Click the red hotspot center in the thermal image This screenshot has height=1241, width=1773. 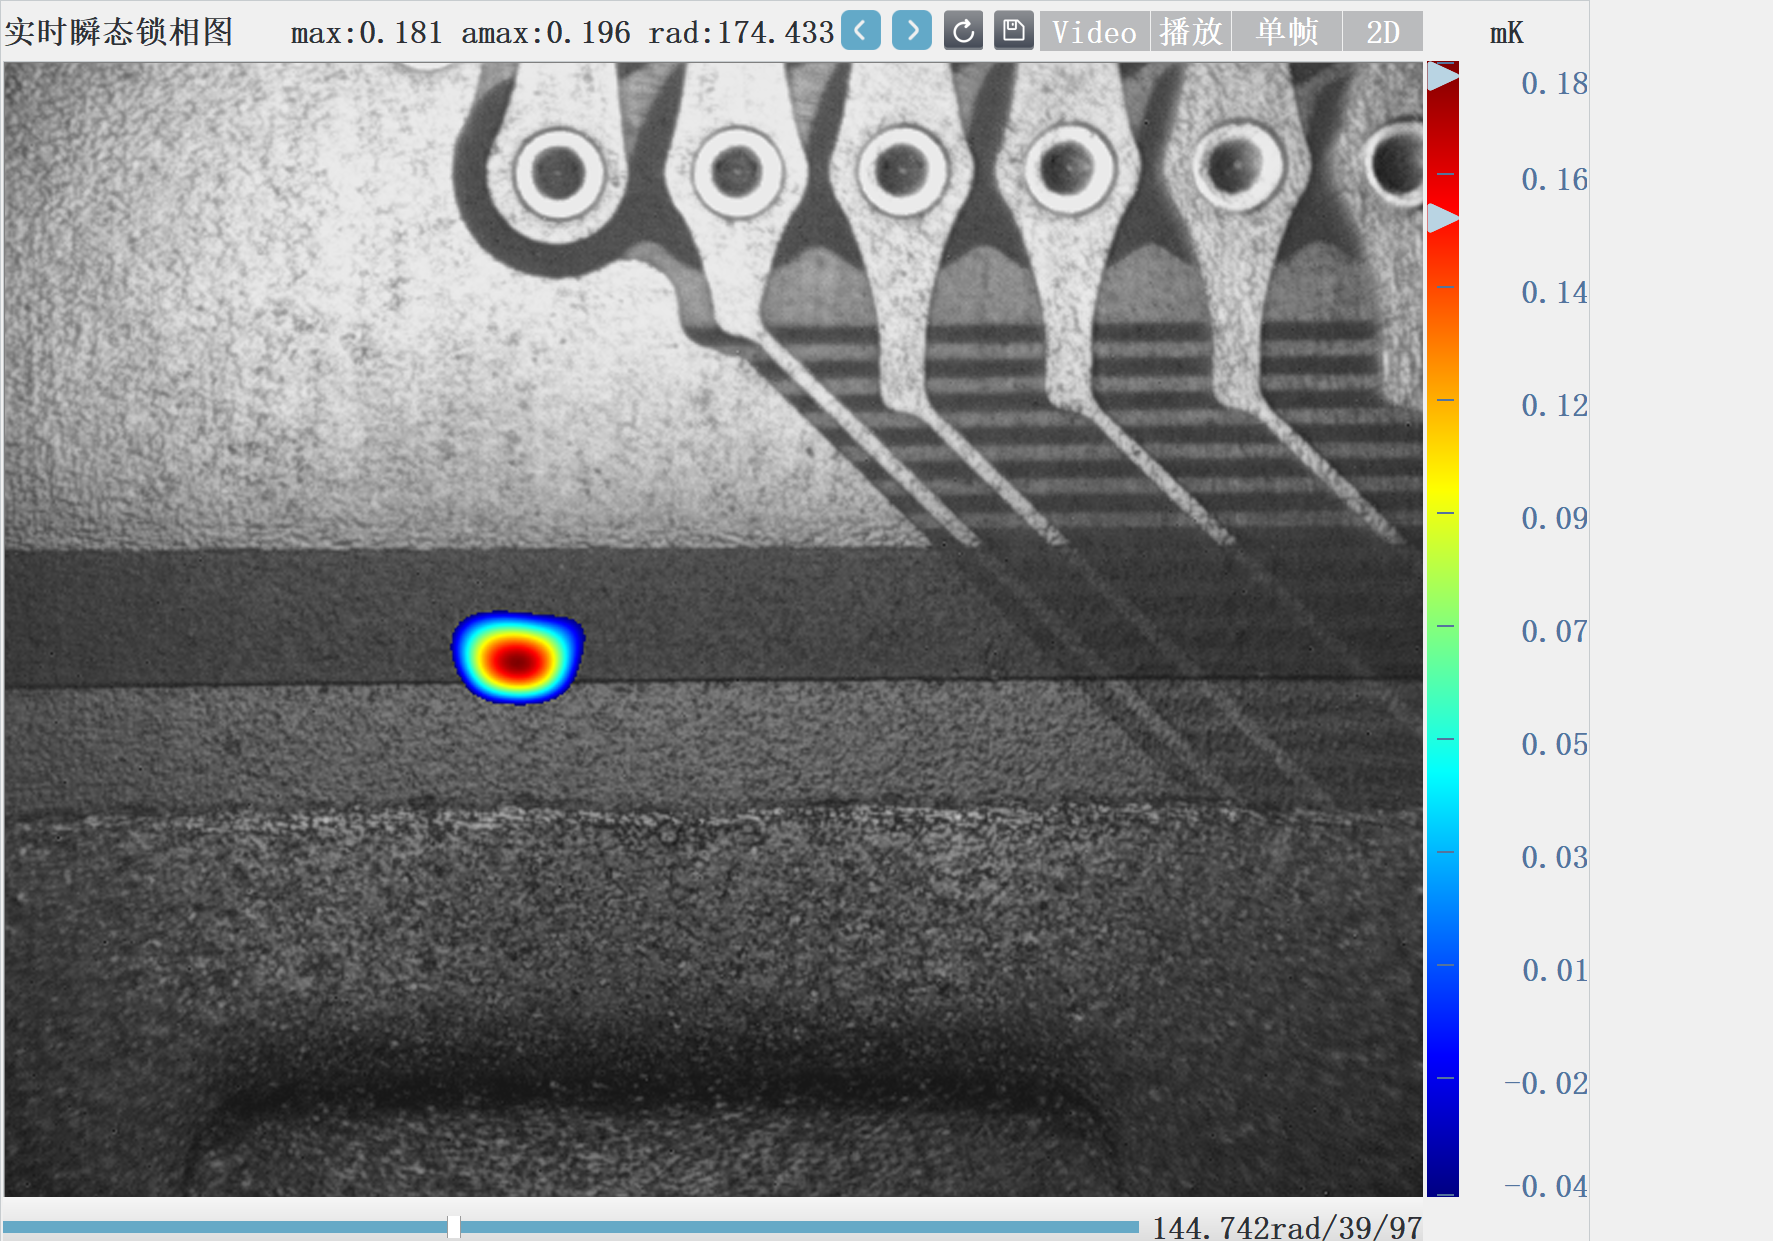[517, 660]
